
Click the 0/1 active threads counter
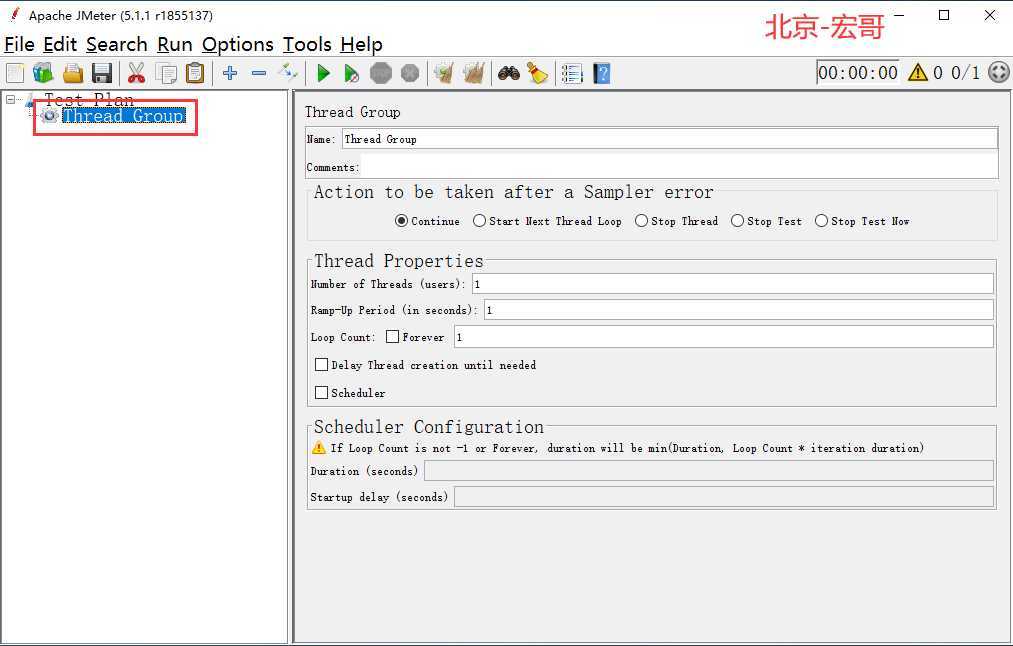point(965,72)
